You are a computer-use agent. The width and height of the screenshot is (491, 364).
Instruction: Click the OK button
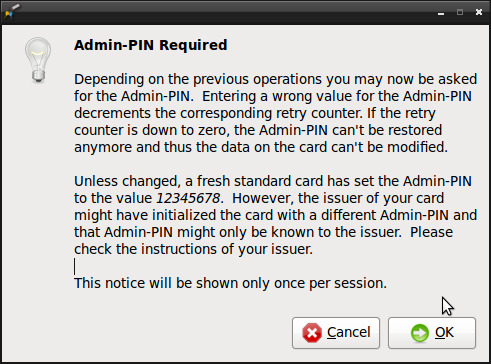point(432,333)
